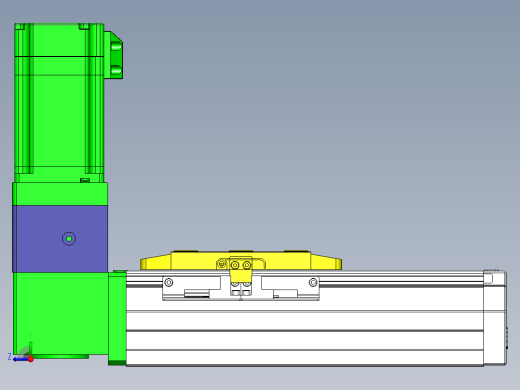Click circular hole on blue housing
520x390 pixels.
tap(69, 239)
